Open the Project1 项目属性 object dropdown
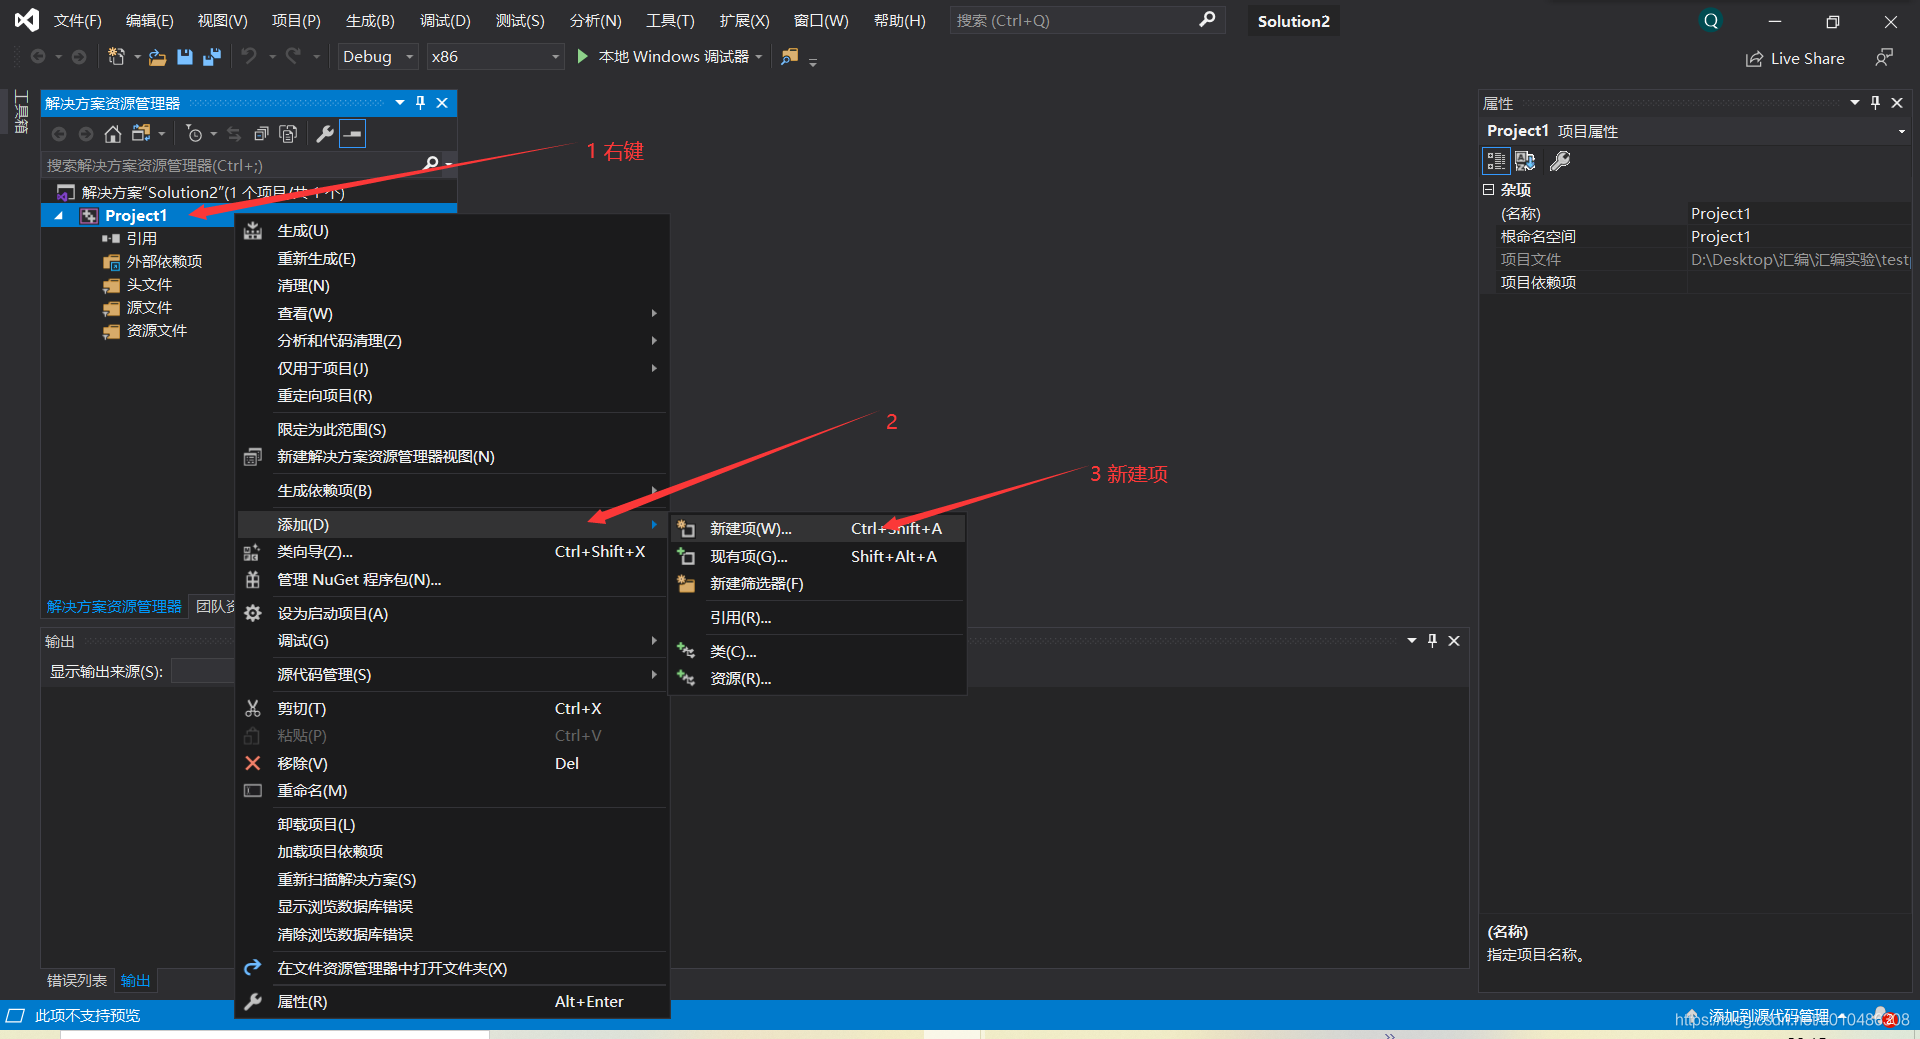 [1901, 131]
